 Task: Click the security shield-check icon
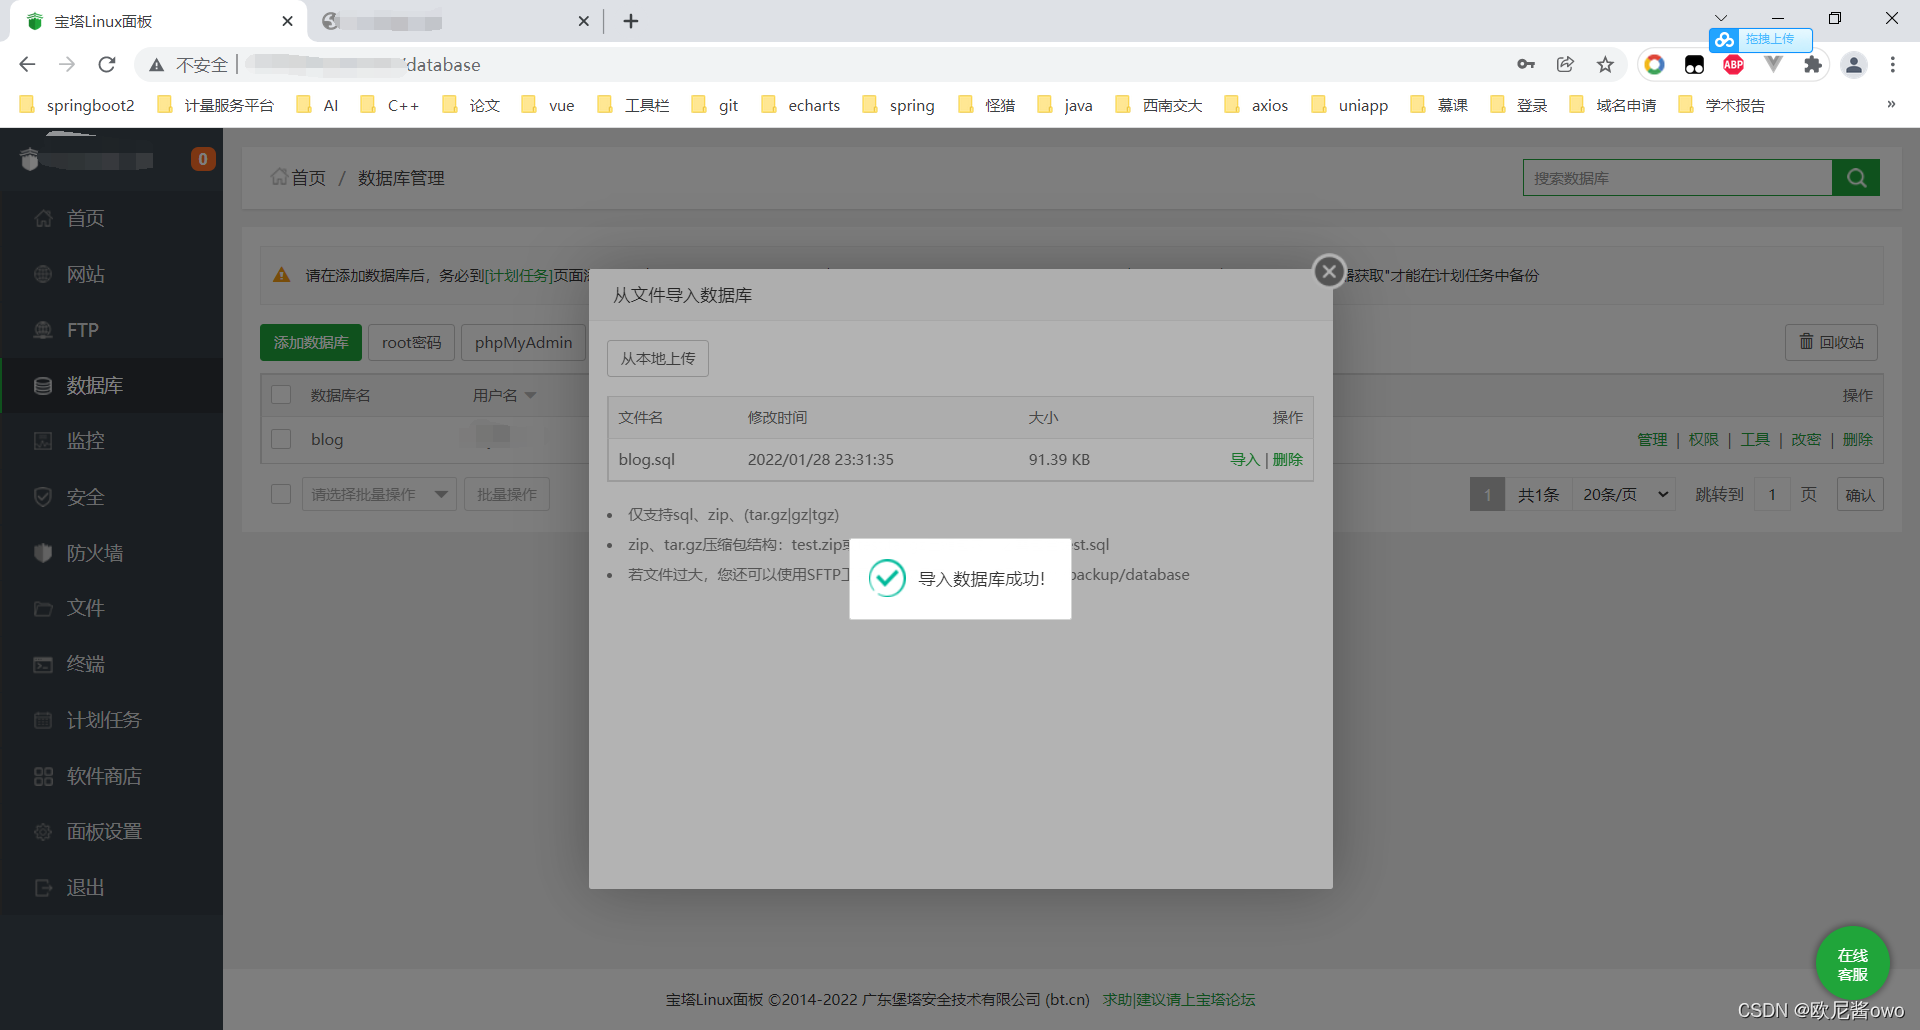point(43,497)
